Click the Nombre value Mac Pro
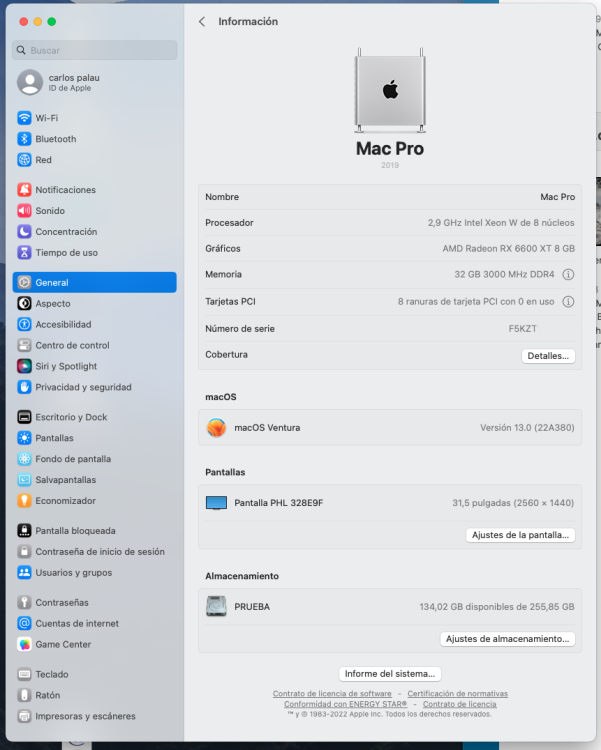This screenshot has height=750, width=601. pos(557,197)
